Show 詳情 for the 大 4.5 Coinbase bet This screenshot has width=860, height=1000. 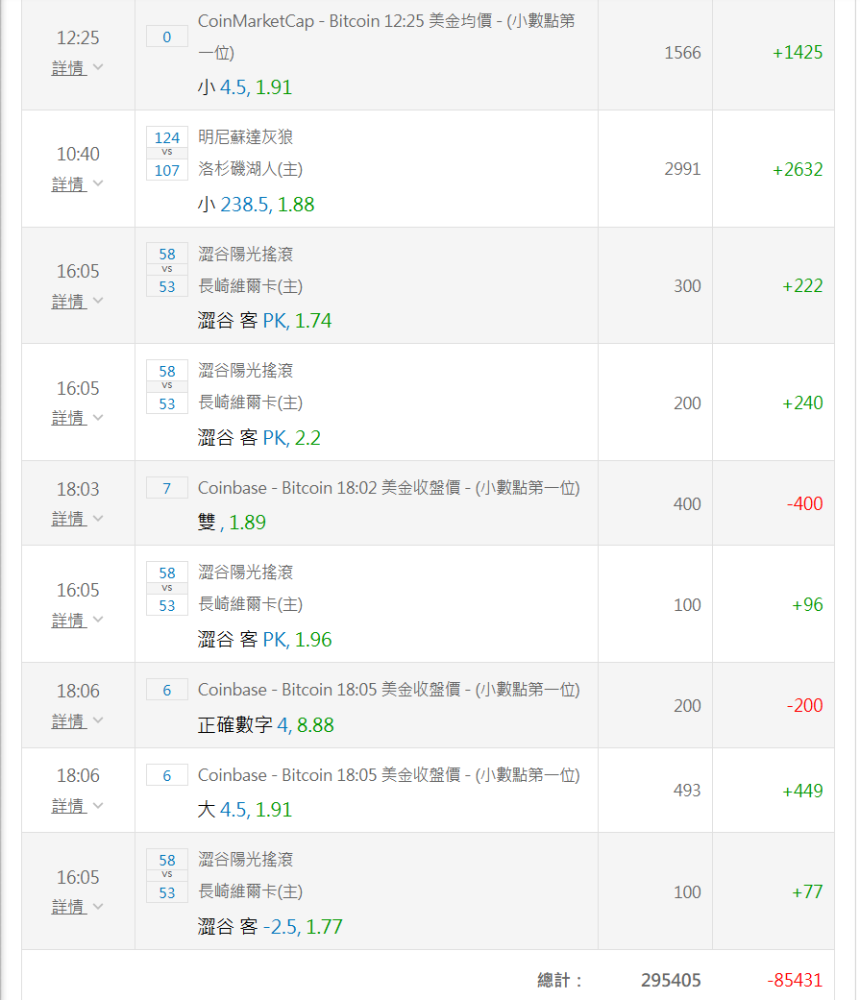point(69,806)
